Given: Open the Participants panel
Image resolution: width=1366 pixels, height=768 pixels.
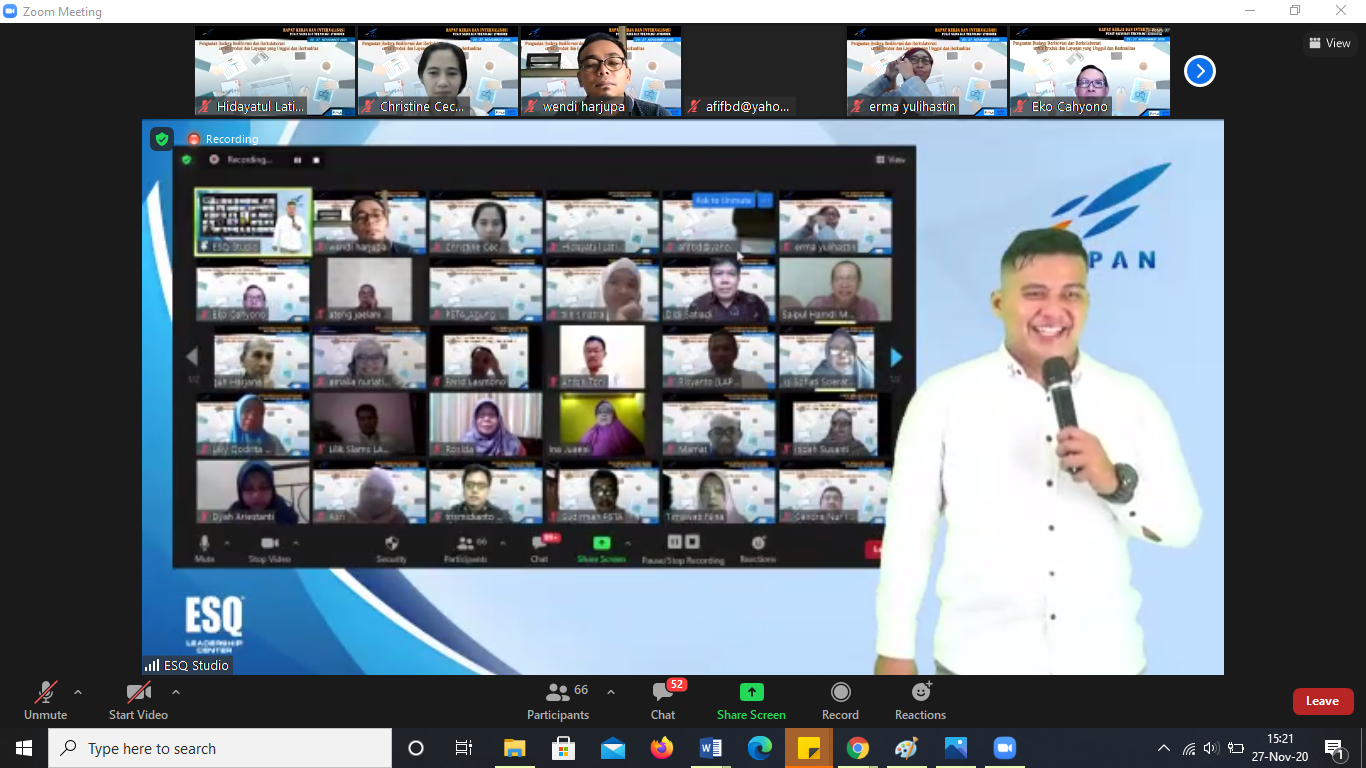Looking at the screenshot, I should click(558, 701).
